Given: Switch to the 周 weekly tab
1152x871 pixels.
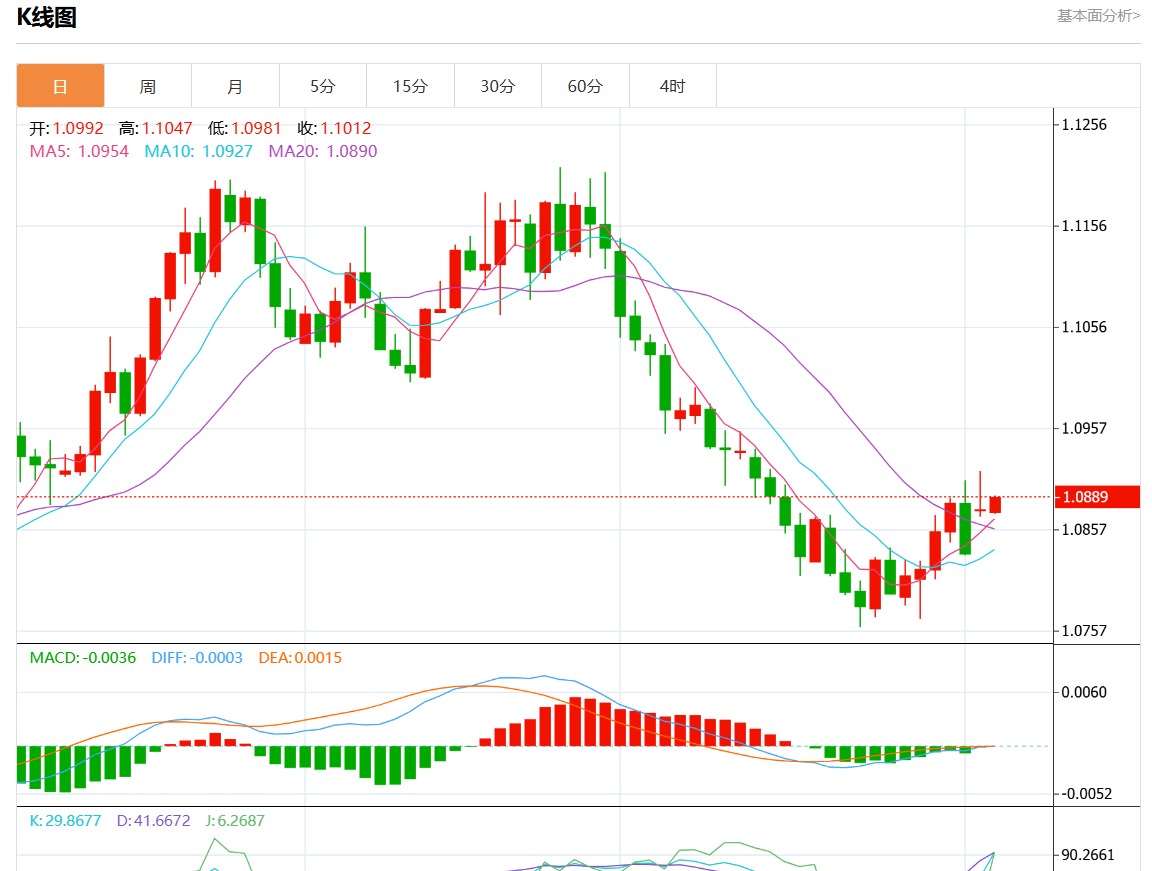Looking at the screenshot, I should coord(148,86).
